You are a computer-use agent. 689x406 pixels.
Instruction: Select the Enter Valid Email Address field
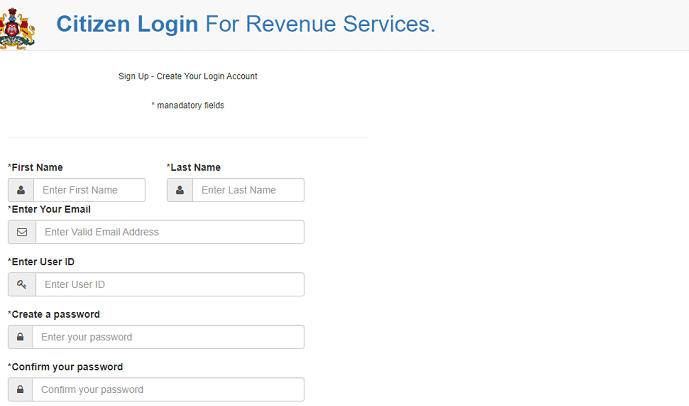(170, 232)
